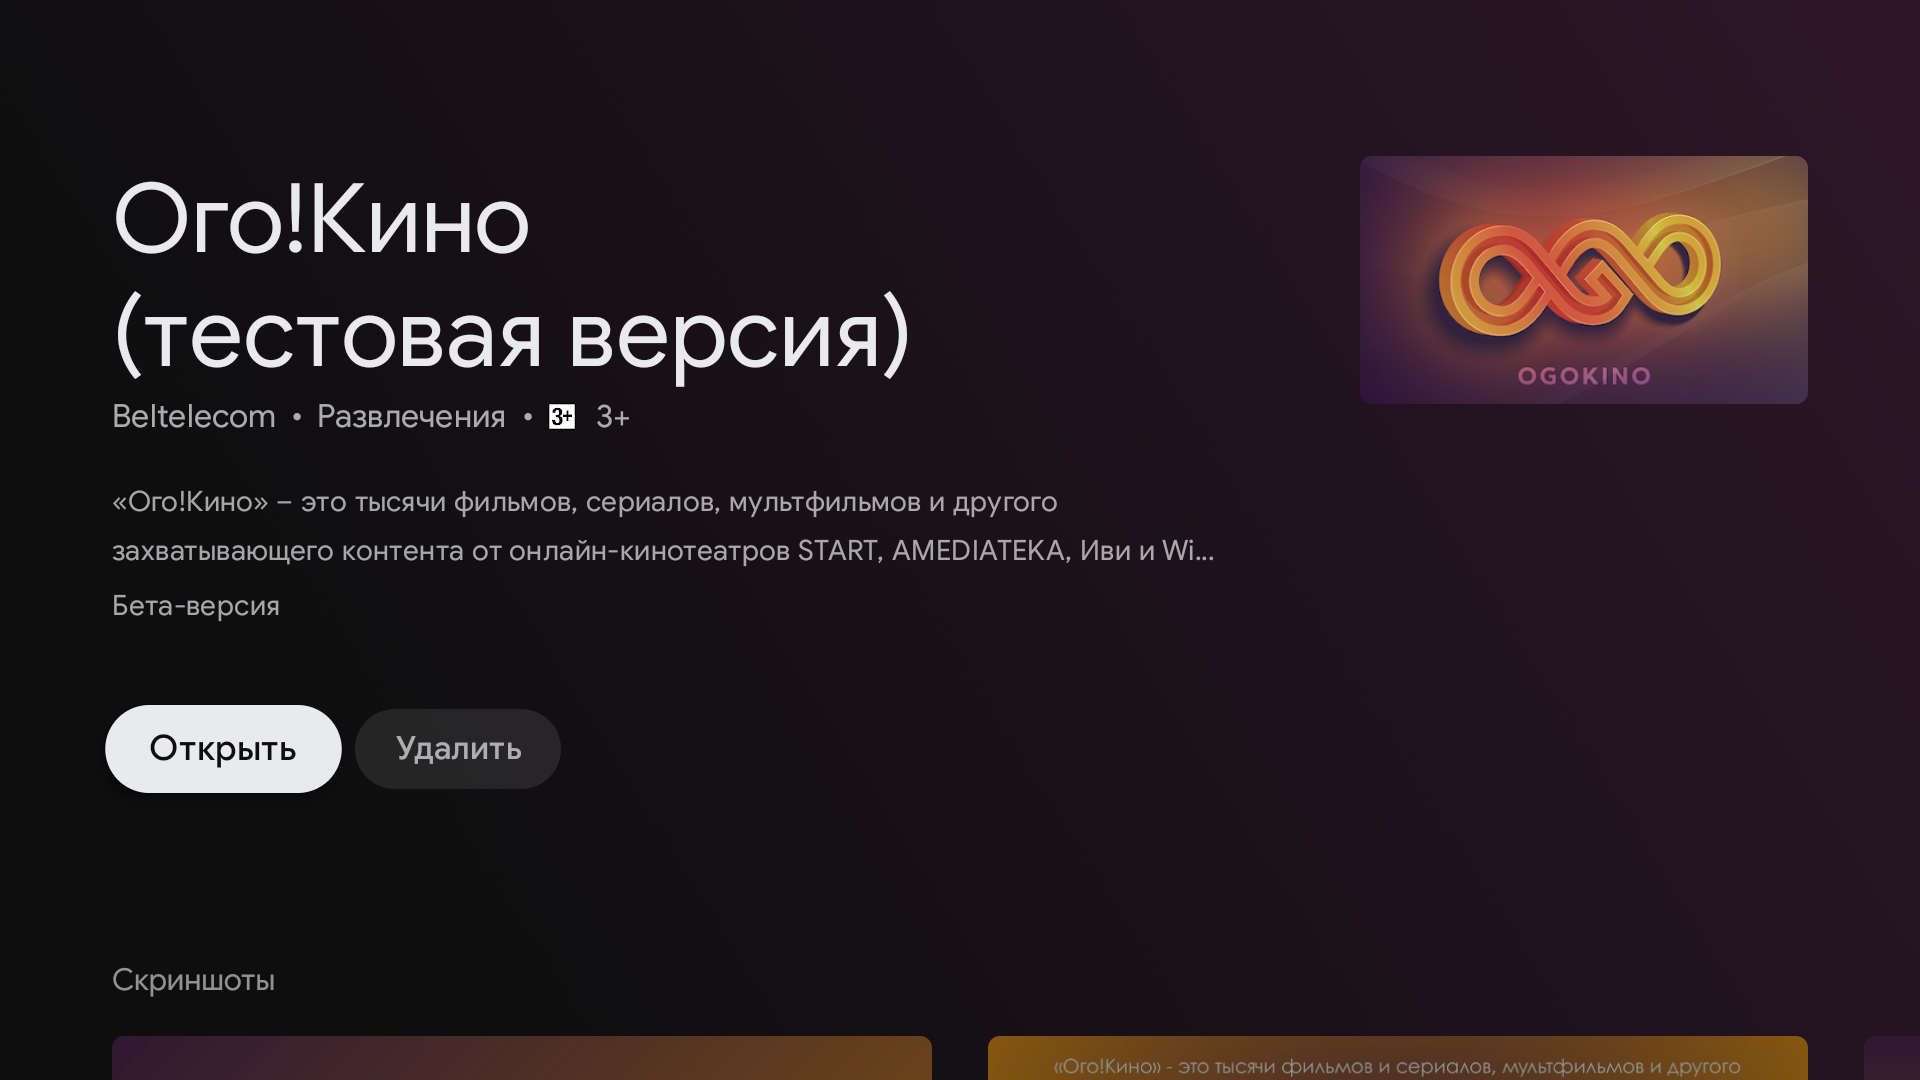Viewport: 1920px width, 1080px height.
Task: Open the first screenshot thumbnail
Action: 521,1058
